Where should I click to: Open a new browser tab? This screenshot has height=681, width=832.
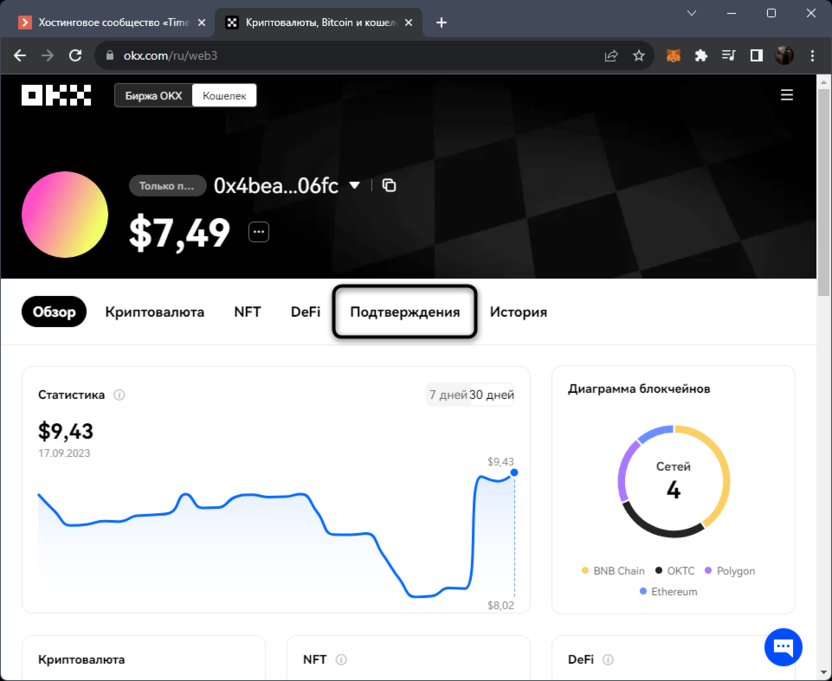441,22
